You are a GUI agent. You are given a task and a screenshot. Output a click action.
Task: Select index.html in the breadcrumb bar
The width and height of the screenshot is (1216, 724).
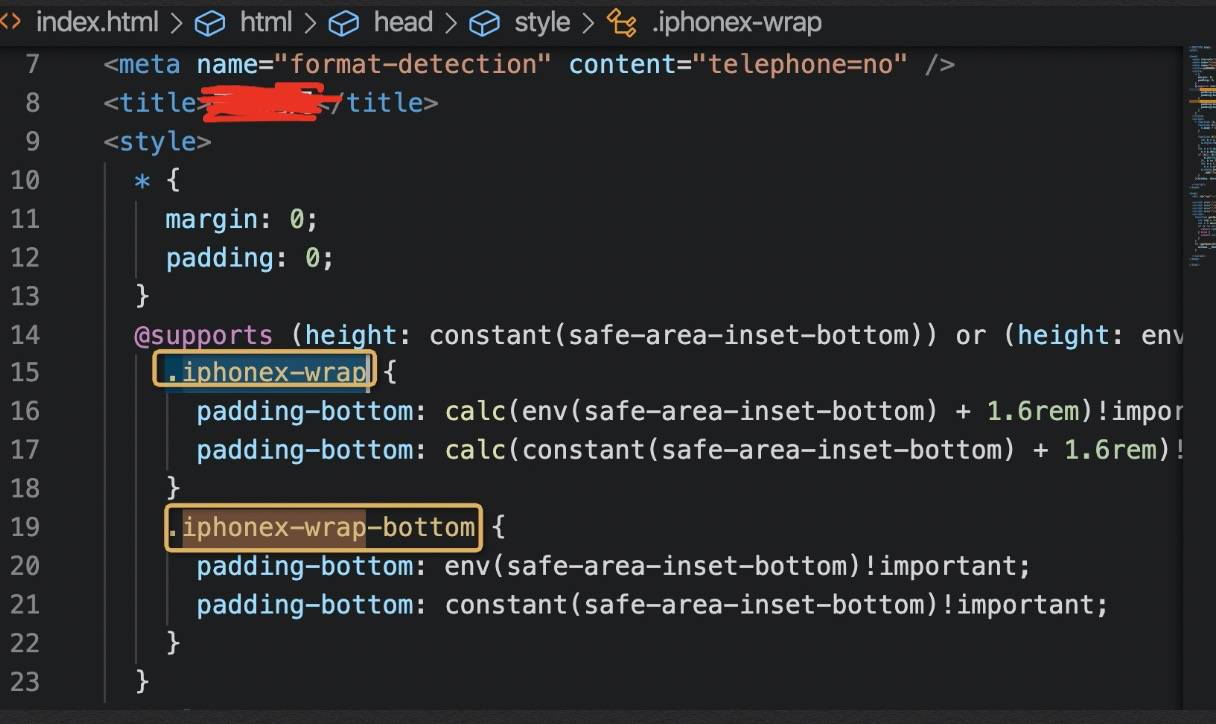click(96, 21)
